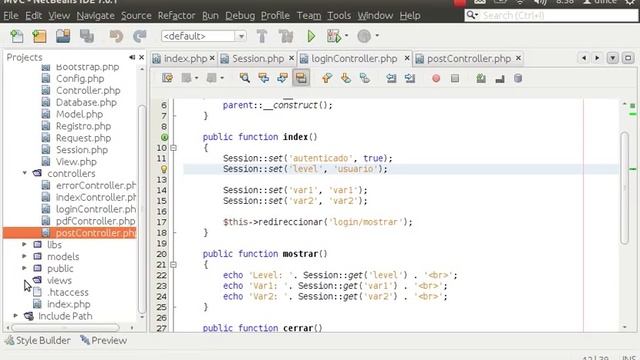This screenshot has width=640, height=360.
Task: Click Shift Line Left icon
Action: click(391, 78)
